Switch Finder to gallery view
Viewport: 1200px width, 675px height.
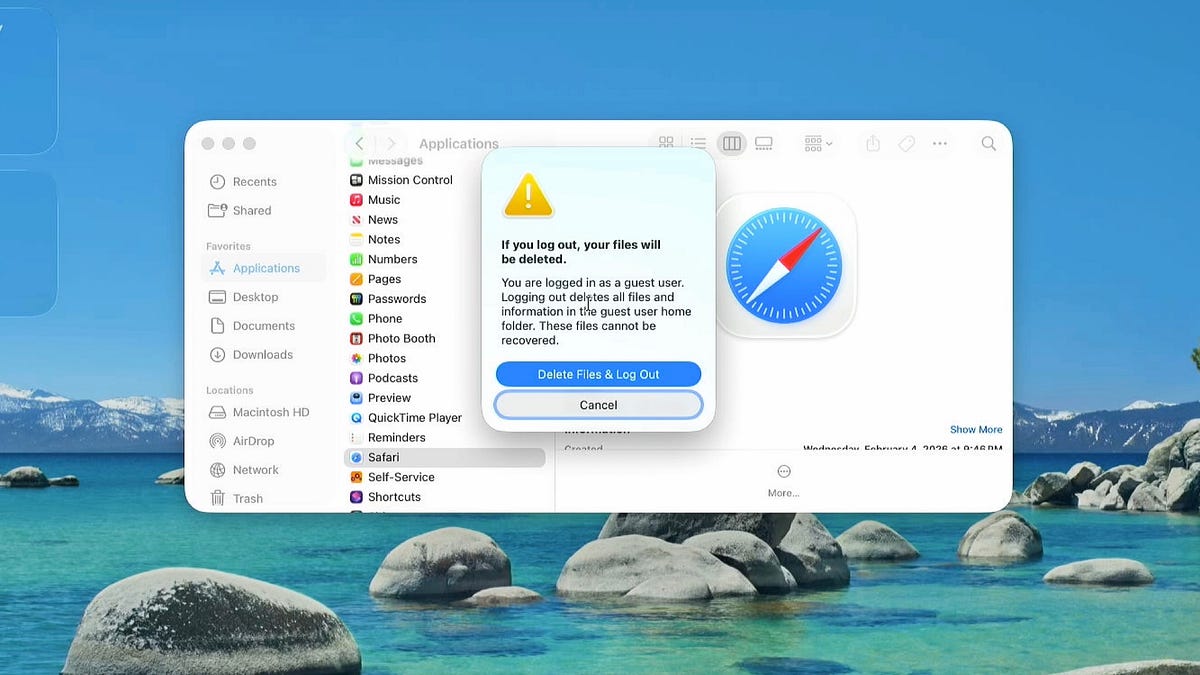point(764,144)
